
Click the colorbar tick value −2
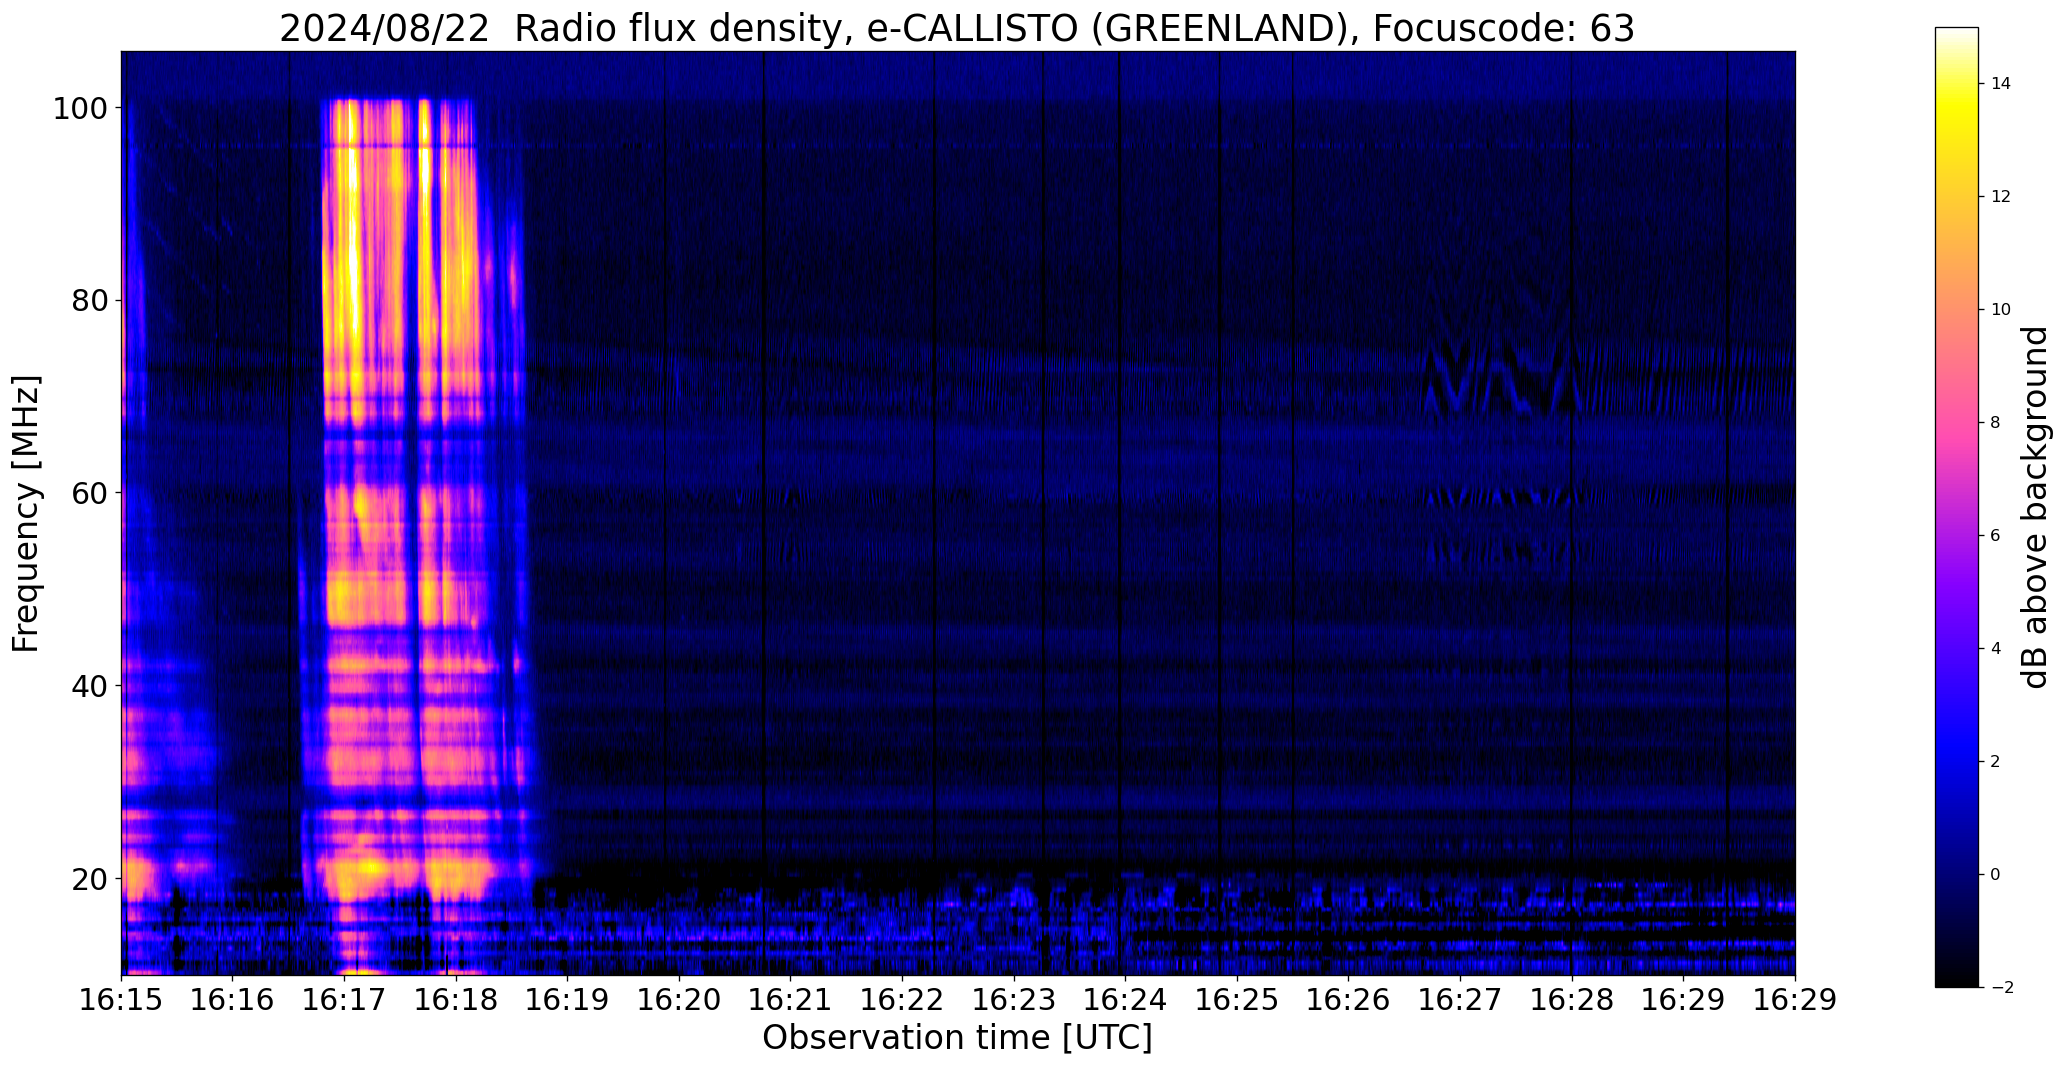(2001, 988)
